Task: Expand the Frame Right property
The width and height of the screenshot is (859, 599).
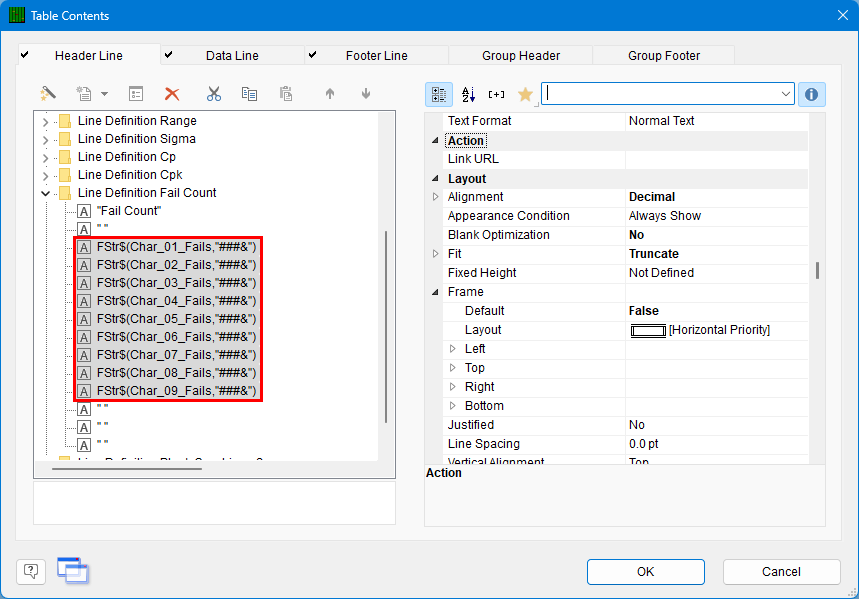Action: 453,387
